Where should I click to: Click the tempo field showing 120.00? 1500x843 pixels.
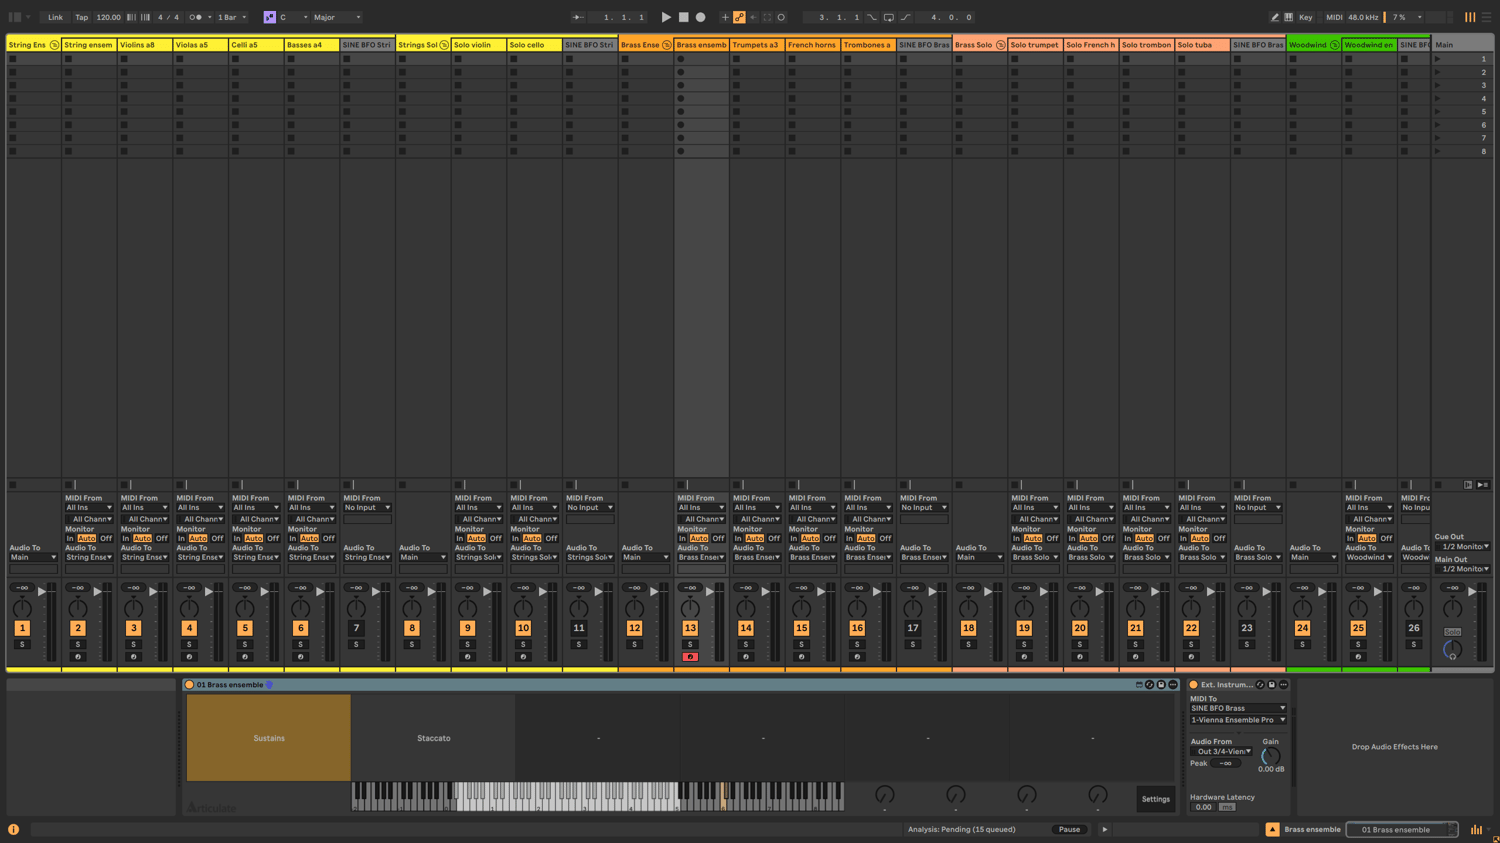108,17
